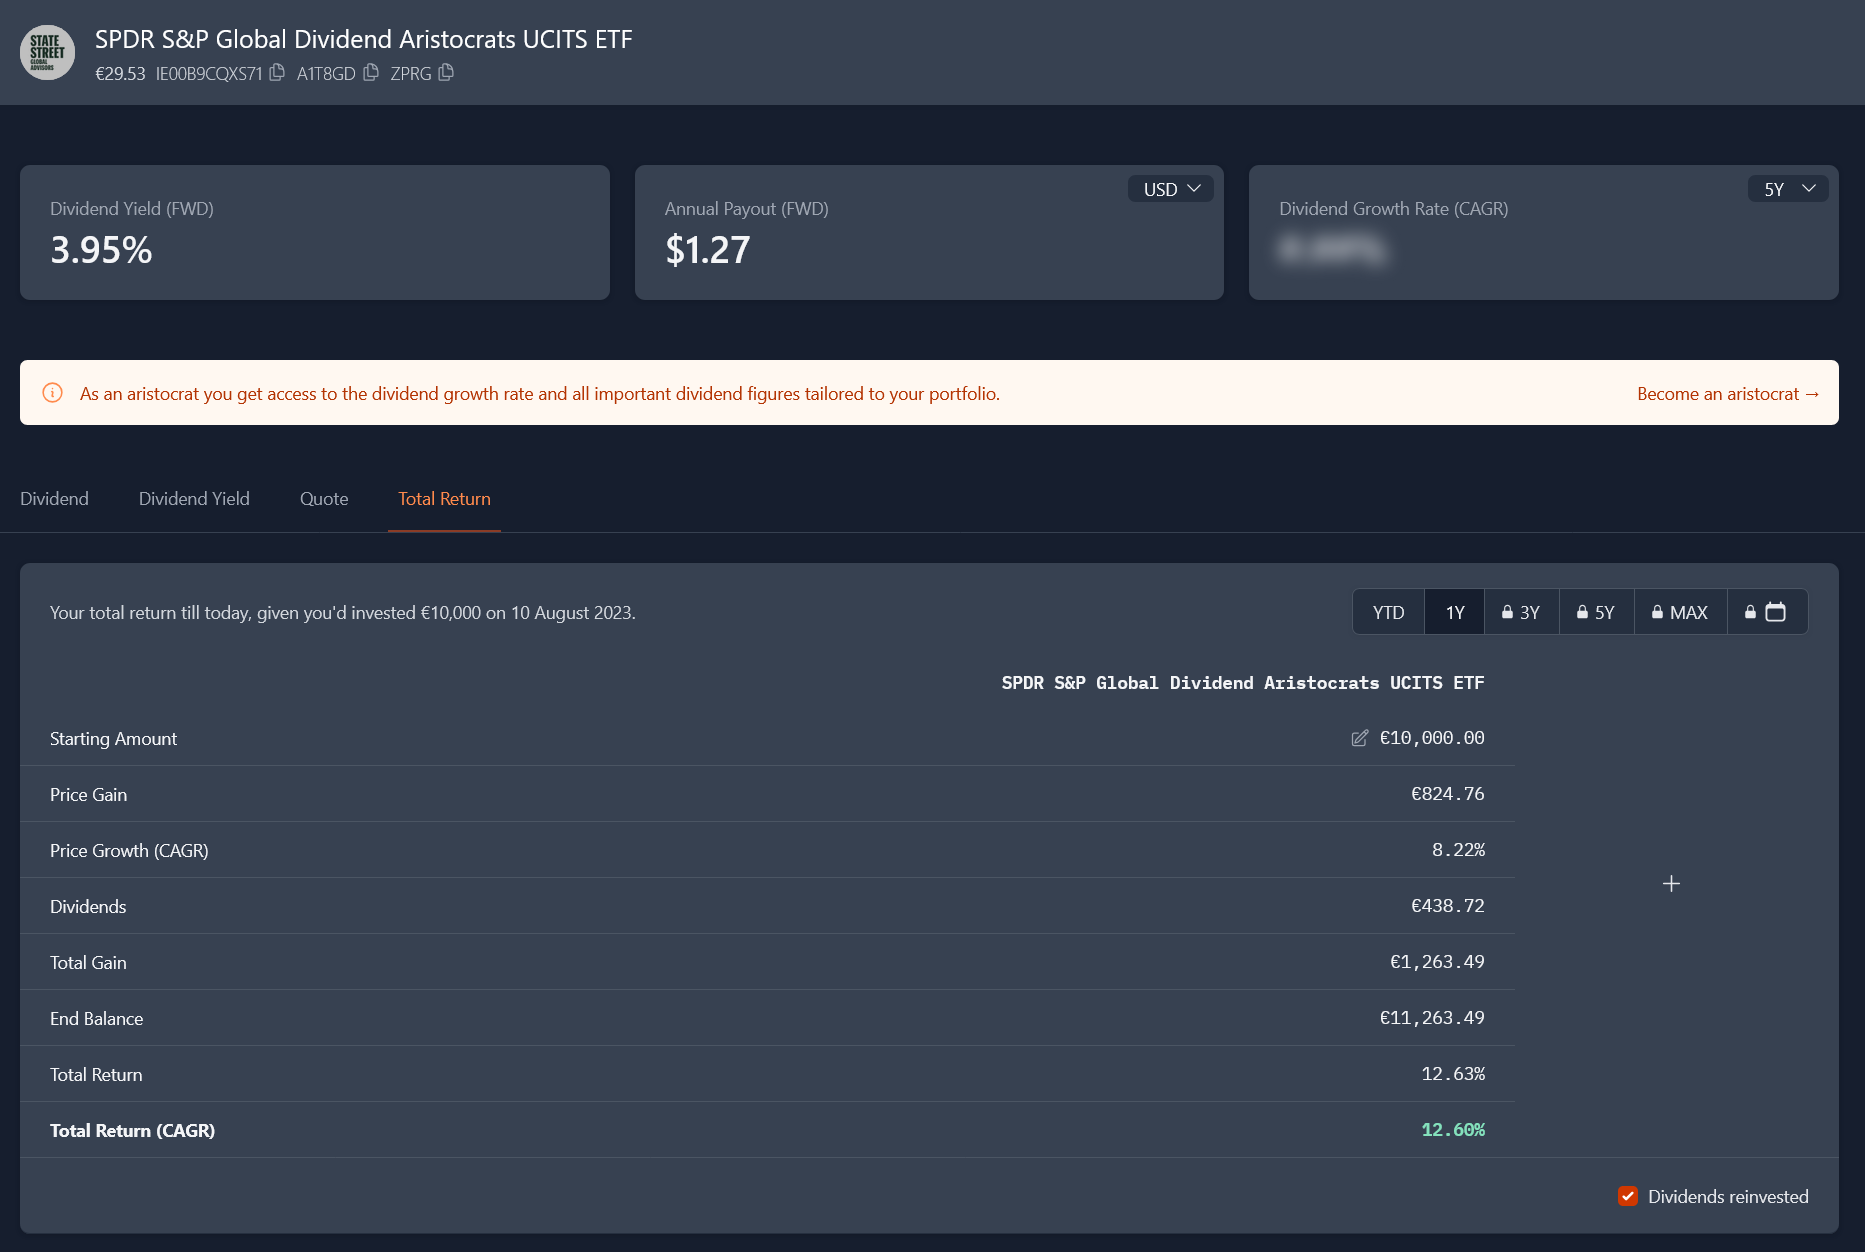Edit the starting amount with the pencil icon

click(1359, 738)
